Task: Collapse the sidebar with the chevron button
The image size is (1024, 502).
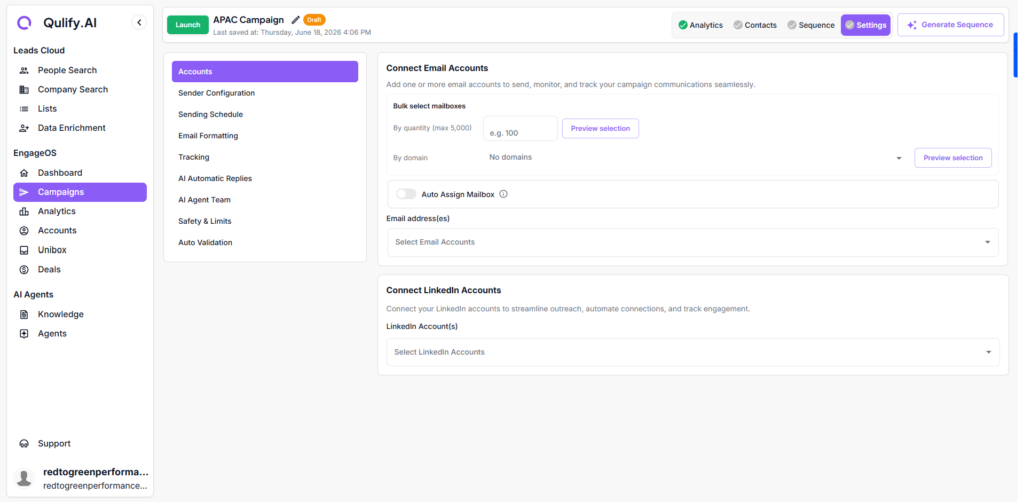Action: 139,22
